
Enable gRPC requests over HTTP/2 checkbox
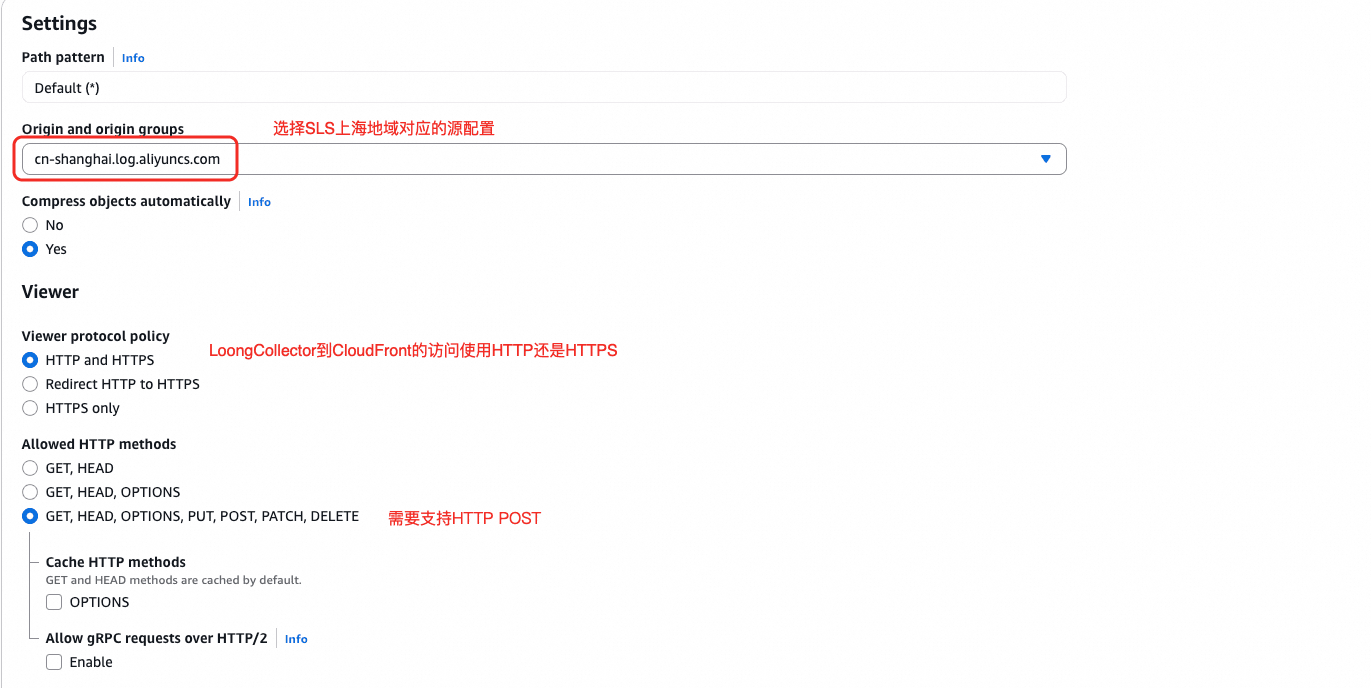click(54, 662)
